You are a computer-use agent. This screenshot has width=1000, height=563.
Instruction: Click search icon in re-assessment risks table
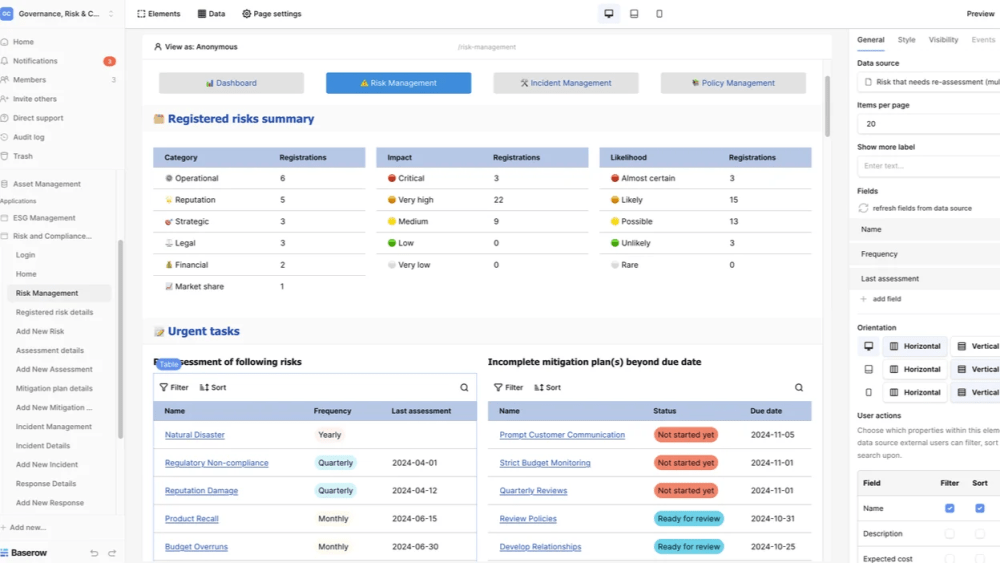tap(464, 388)
